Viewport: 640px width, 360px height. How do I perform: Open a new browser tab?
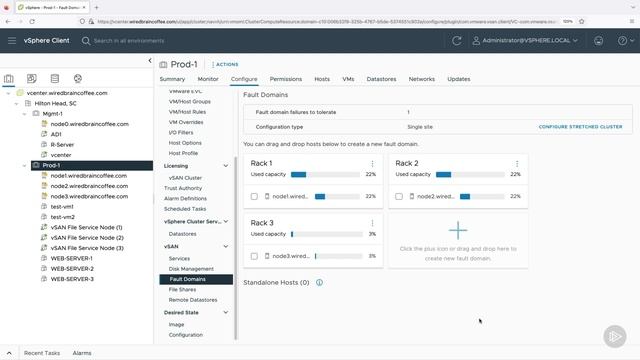point(96,7)
